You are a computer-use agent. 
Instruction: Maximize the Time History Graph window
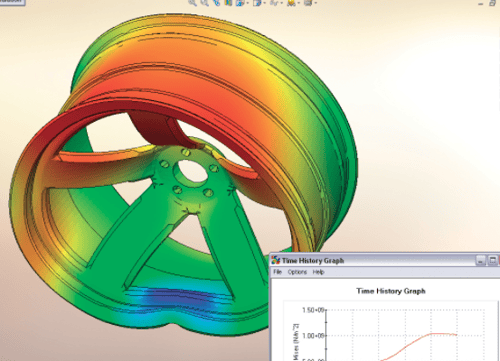(x=493, y=260)
